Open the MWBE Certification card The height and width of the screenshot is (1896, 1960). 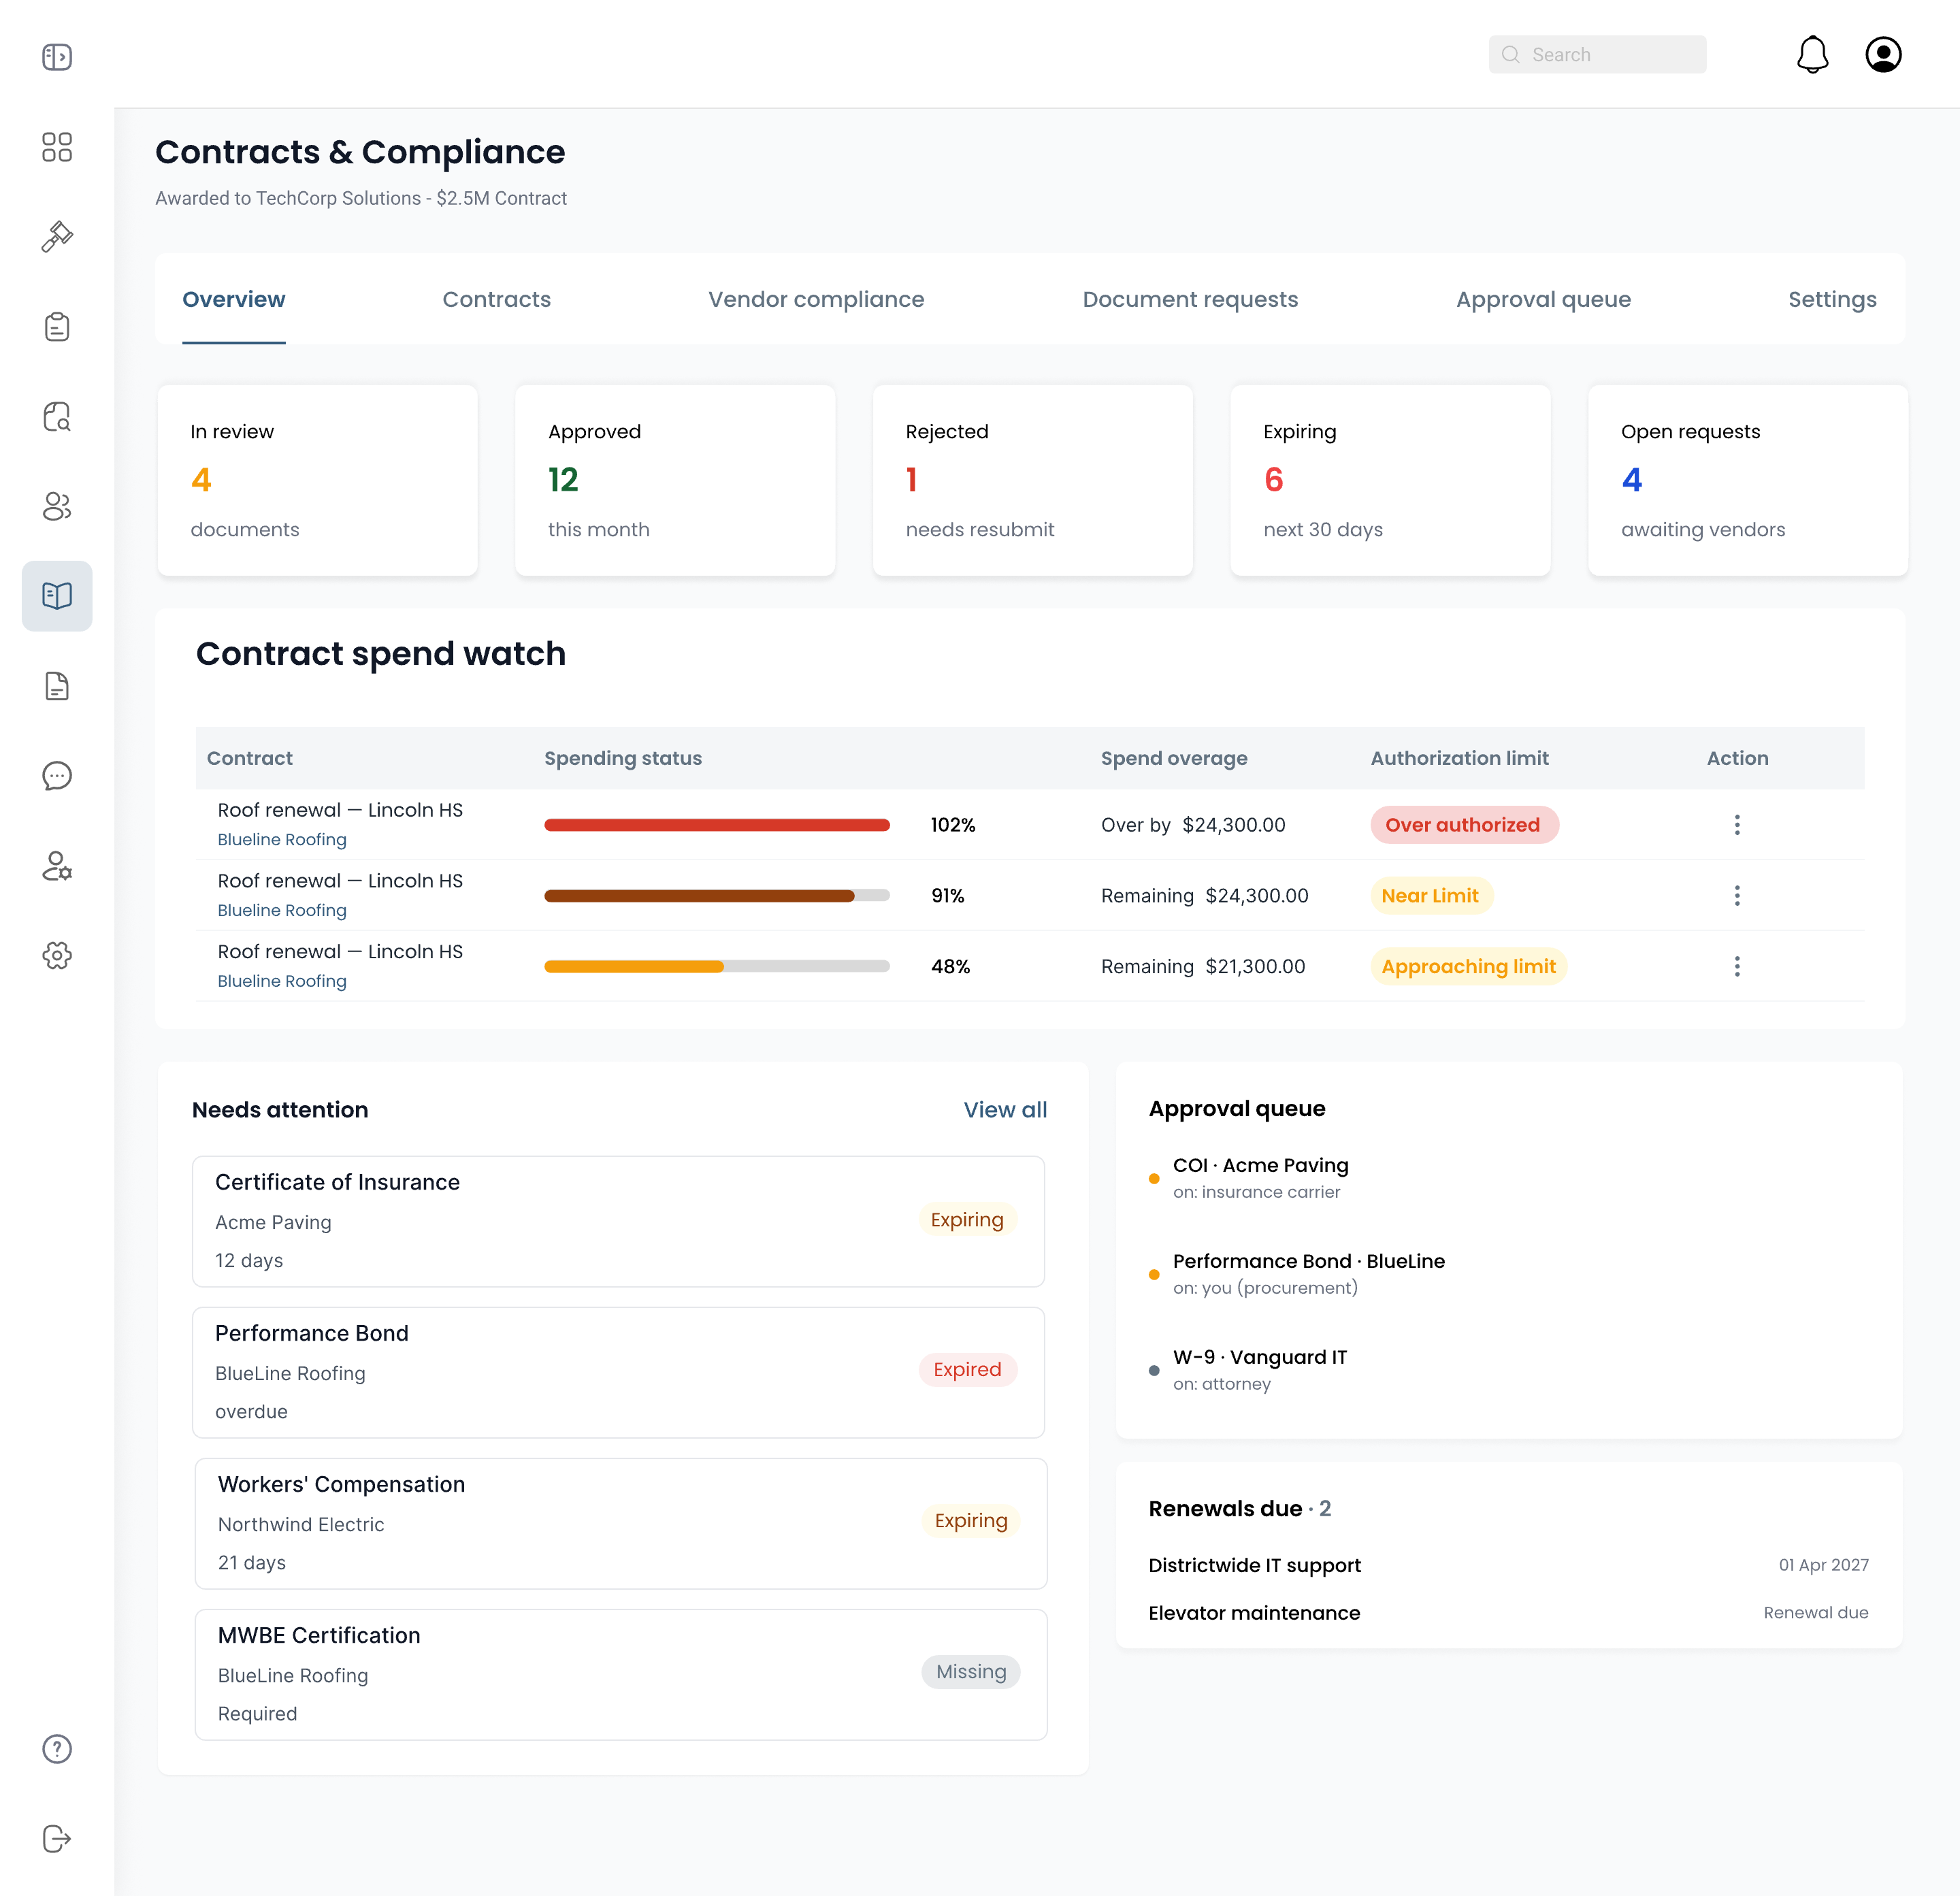coord(621,1675)
